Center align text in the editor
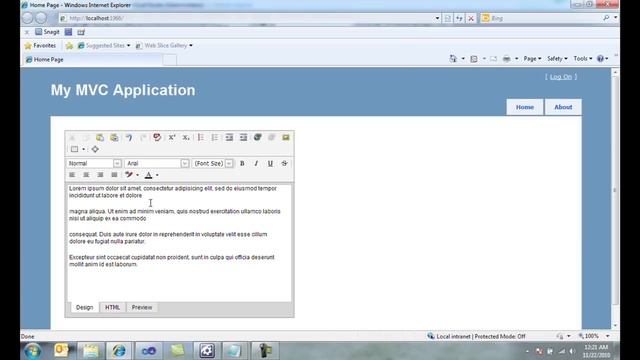This screenshot has width=640, height=360. point(86,175)
